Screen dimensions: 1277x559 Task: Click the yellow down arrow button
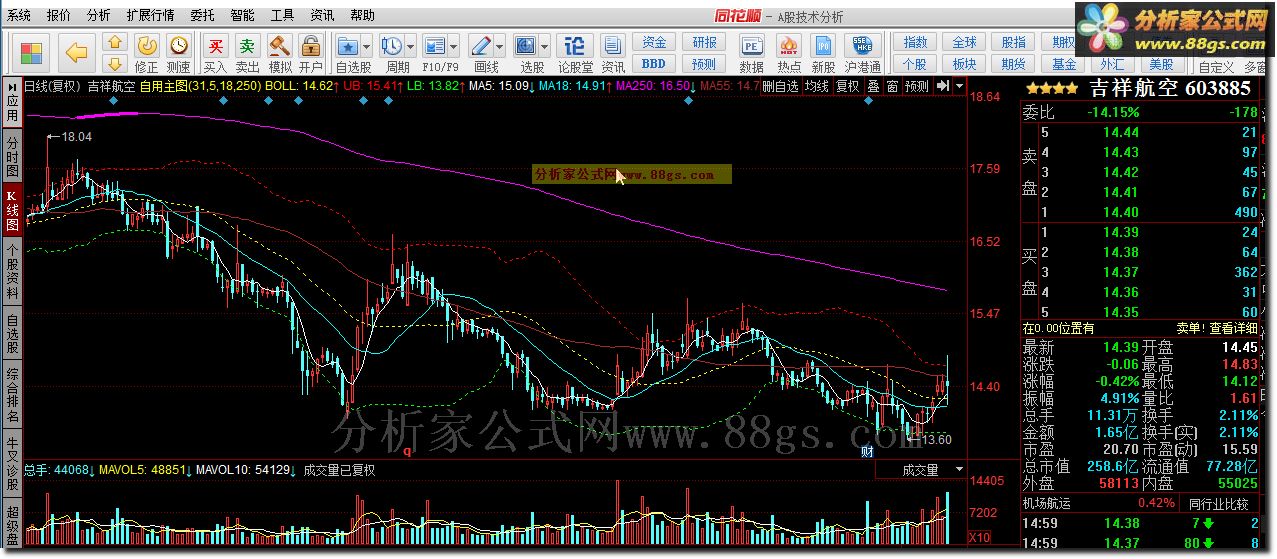tap(115, 64)
